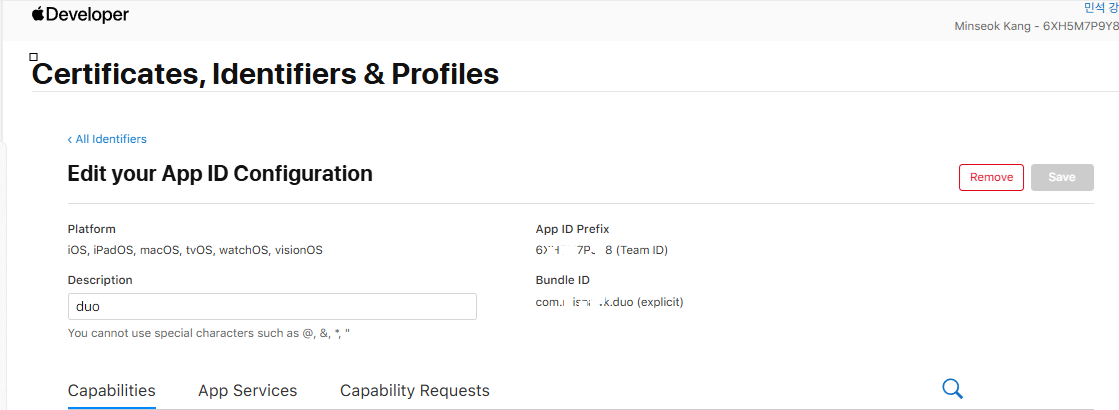Click the small square icon above the title
The image size is (1119, 410).
[34, 58]
